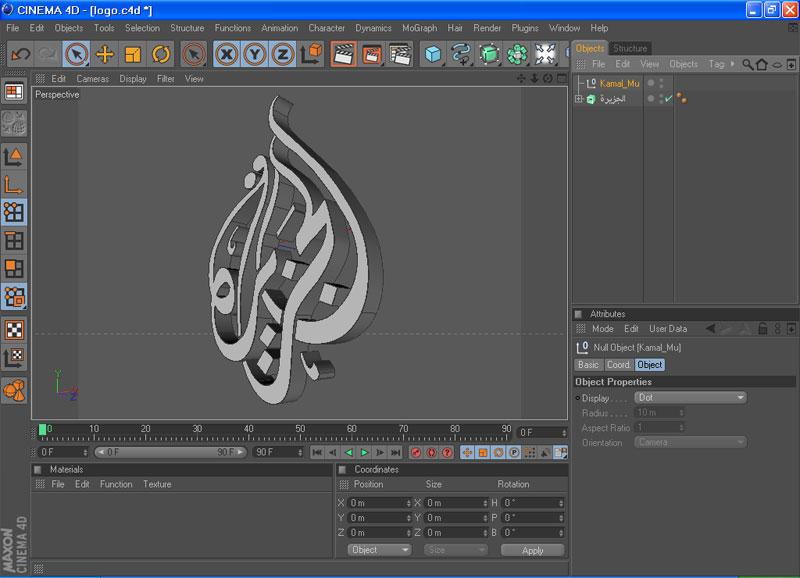Click the Rotation H input field
Image resolution: width=800 pixels, height=578 pixels.
point(532,503)
